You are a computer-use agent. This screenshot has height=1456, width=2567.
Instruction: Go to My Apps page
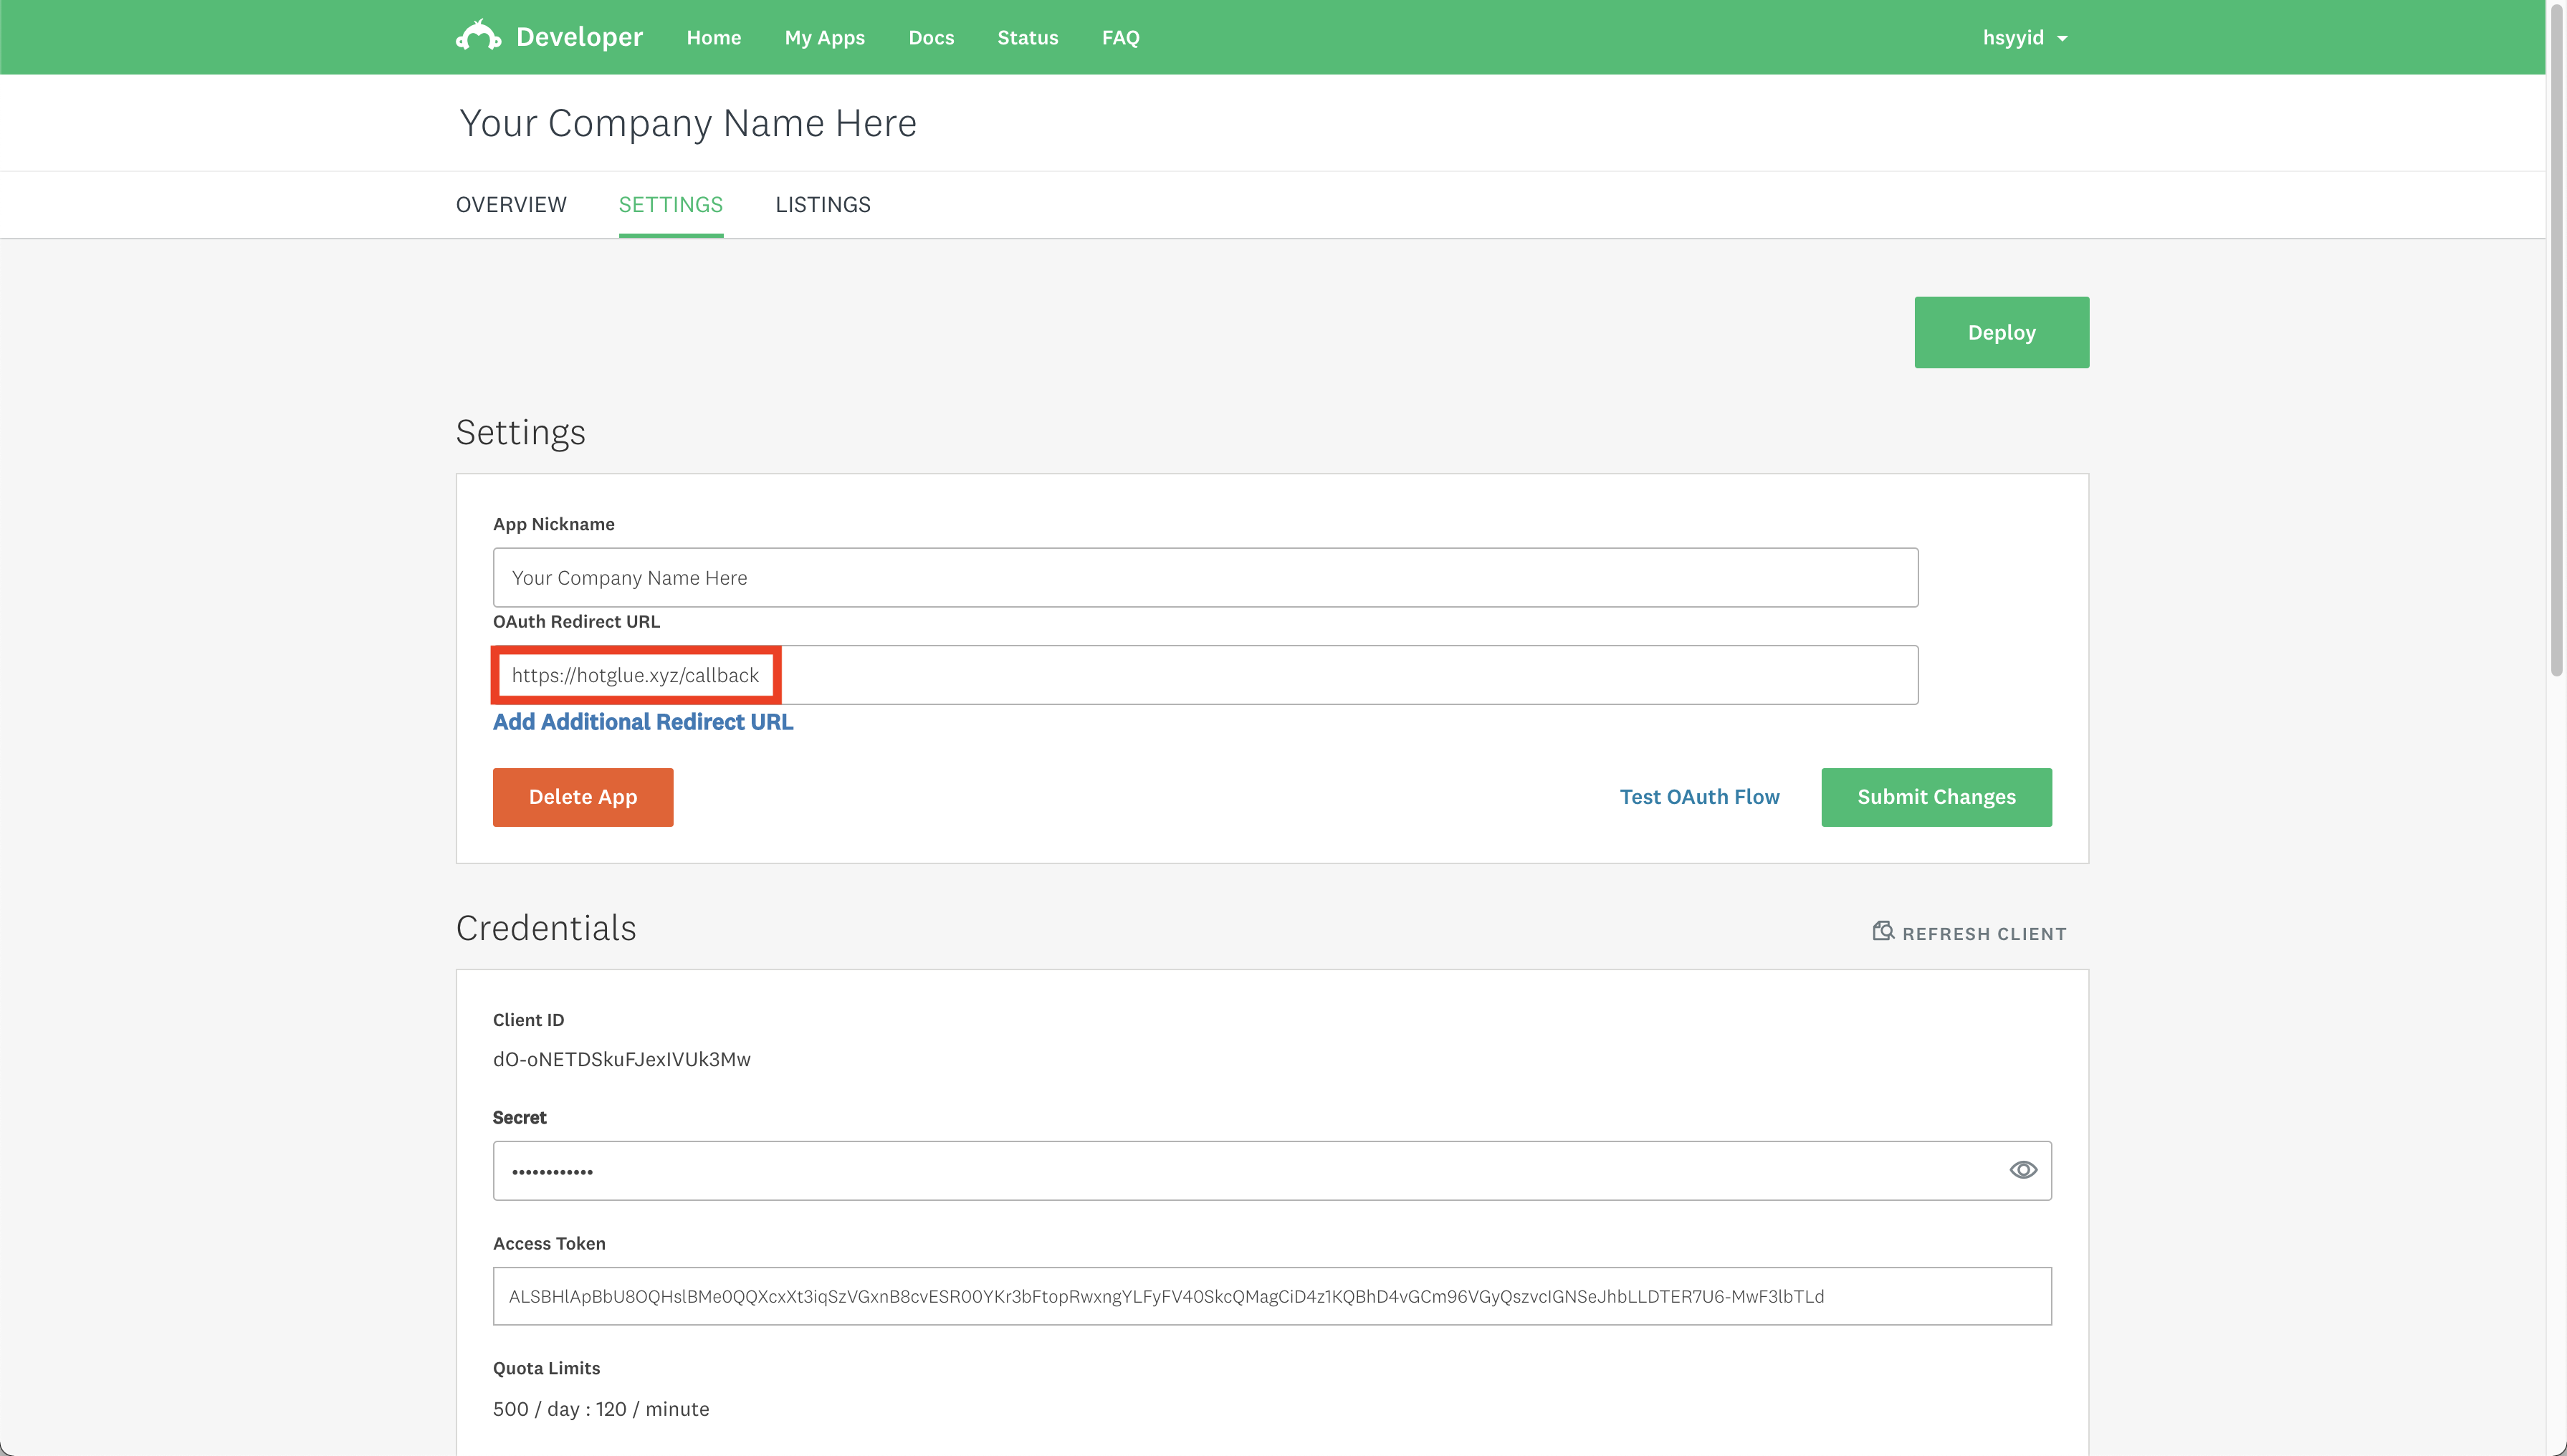824,38
